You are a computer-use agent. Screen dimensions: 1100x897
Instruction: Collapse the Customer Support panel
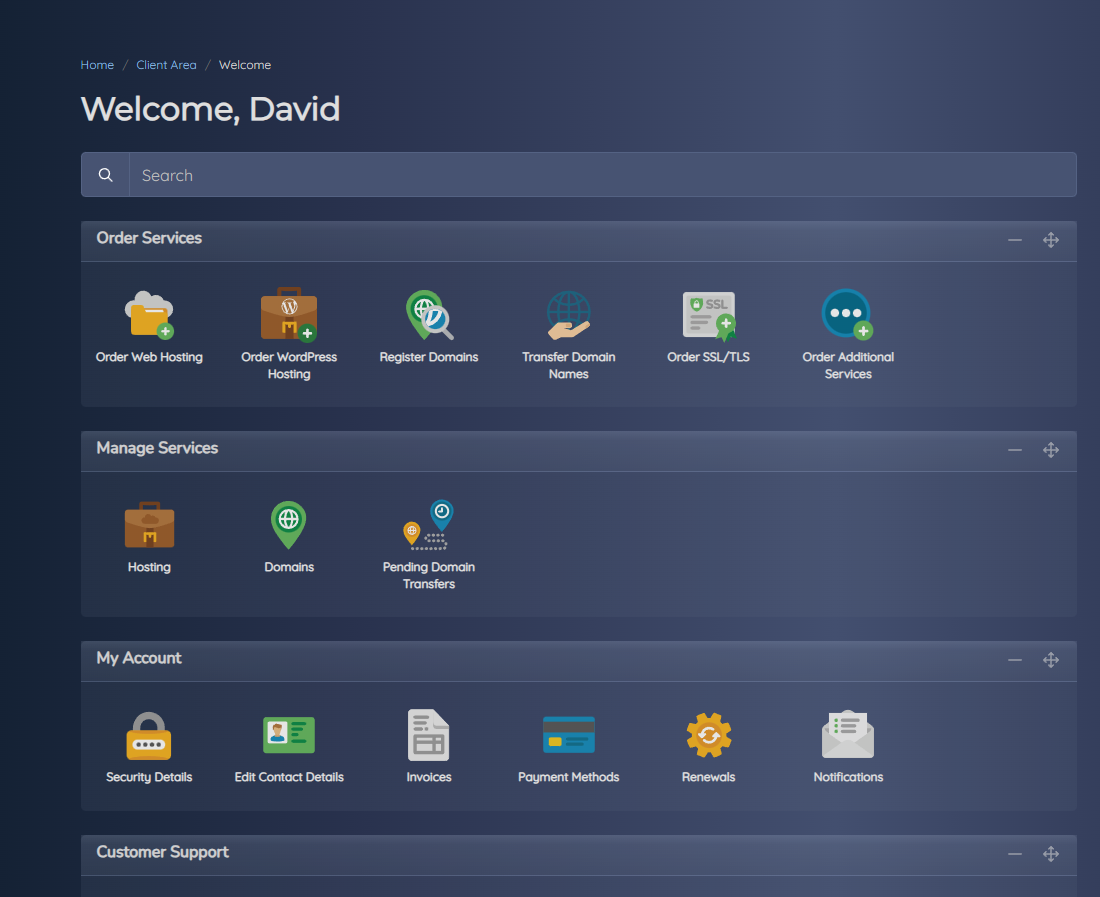pyautogui.click(x=1014, y=854)
